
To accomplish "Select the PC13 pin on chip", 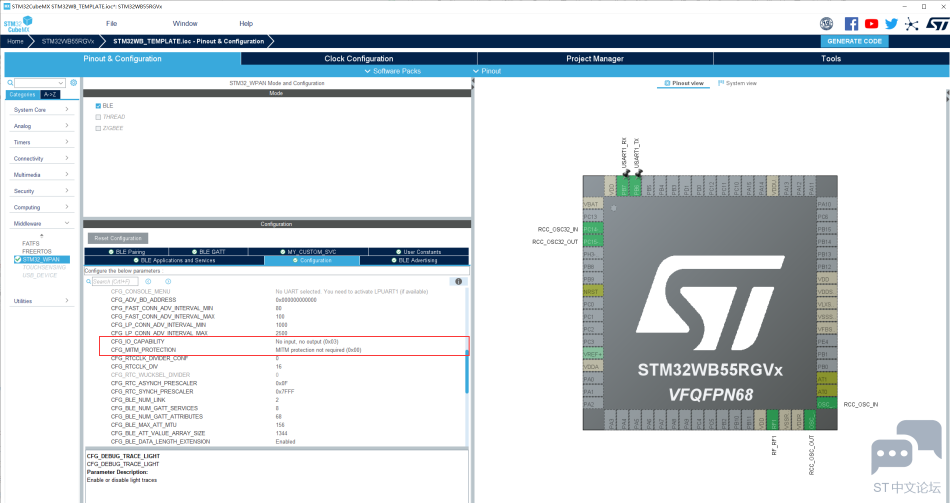I will (x=593, y=216).
